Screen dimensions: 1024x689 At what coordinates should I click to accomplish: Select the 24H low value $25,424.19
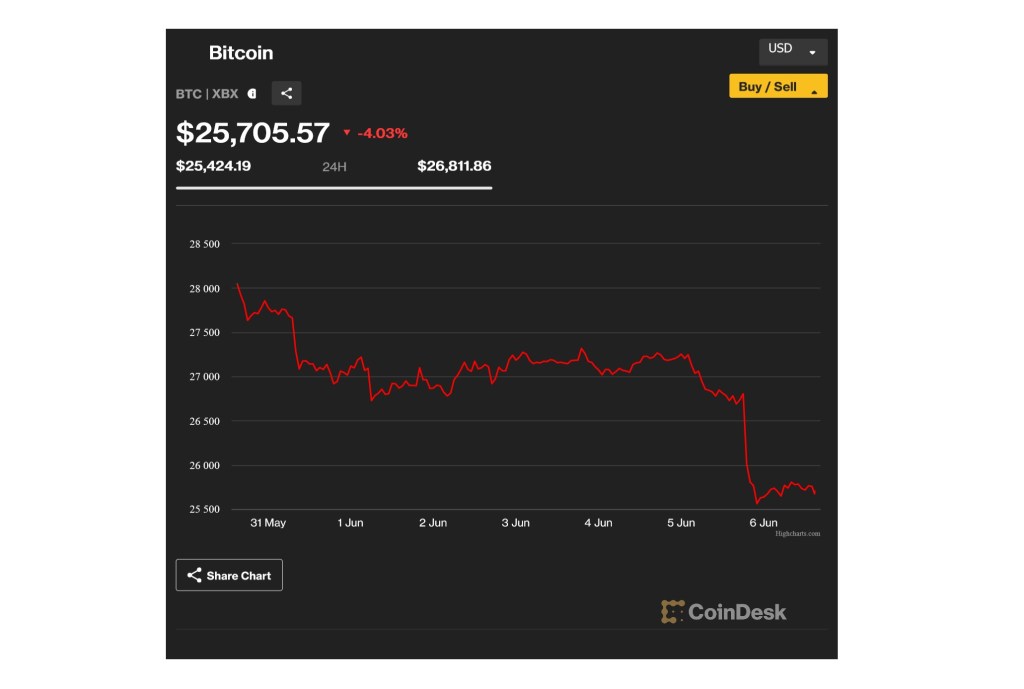213,166
